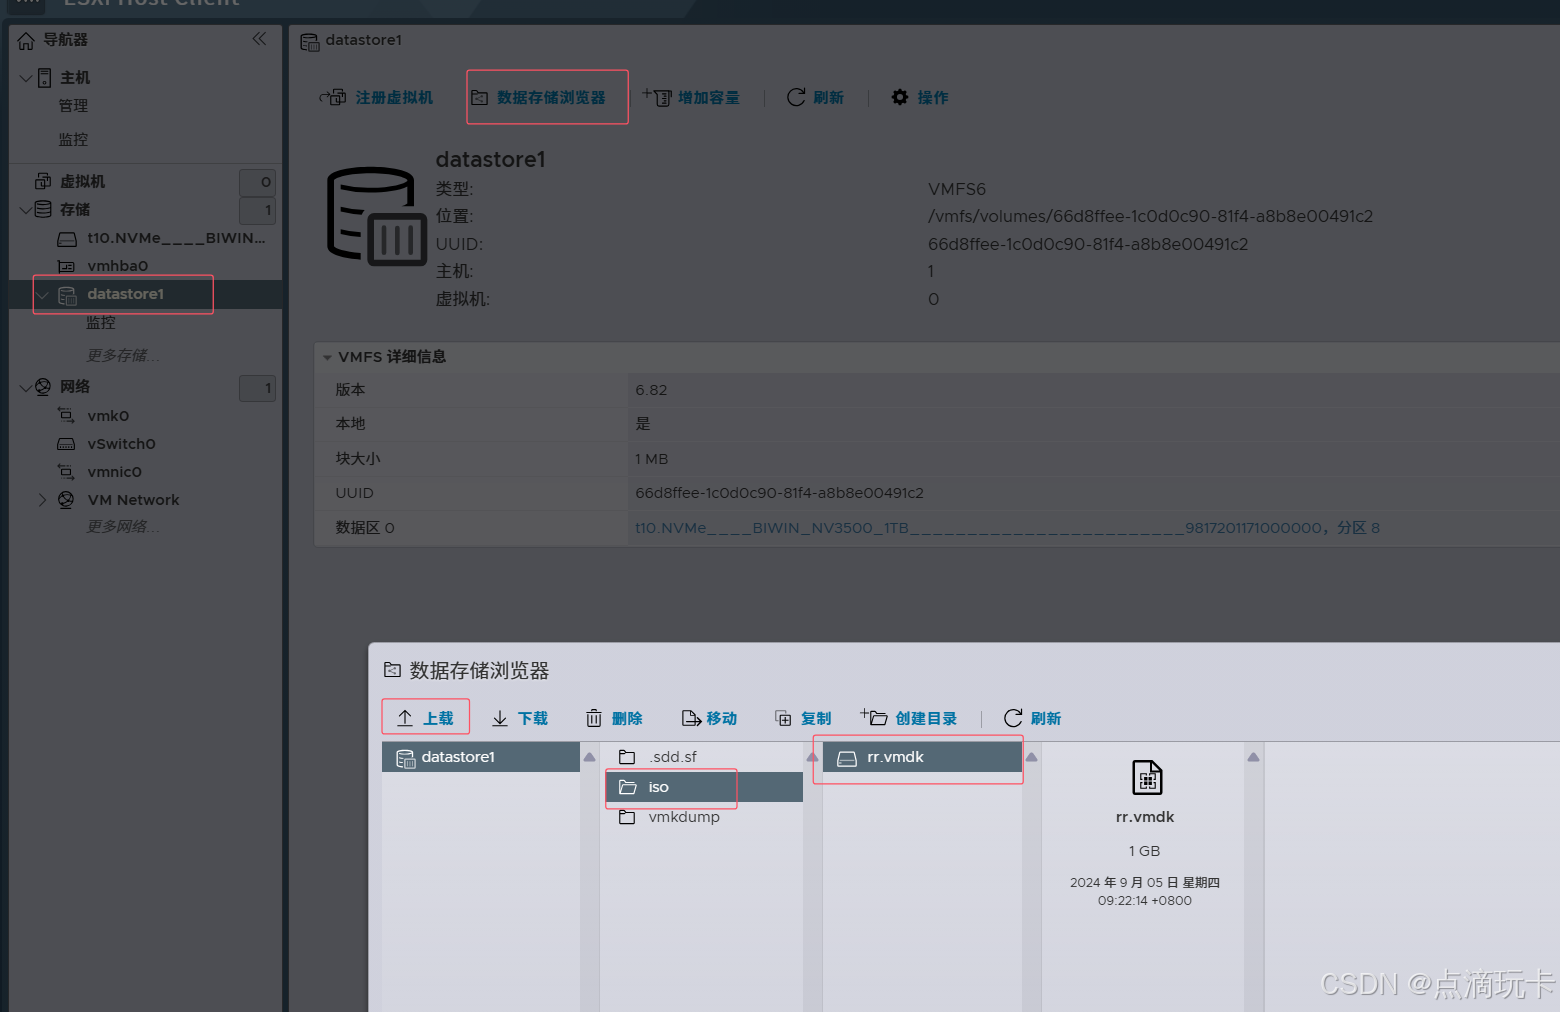Select the t10.NVMe BIWIN device
This screenshot has height=1012, width=1560.
(x=176, y=238)
